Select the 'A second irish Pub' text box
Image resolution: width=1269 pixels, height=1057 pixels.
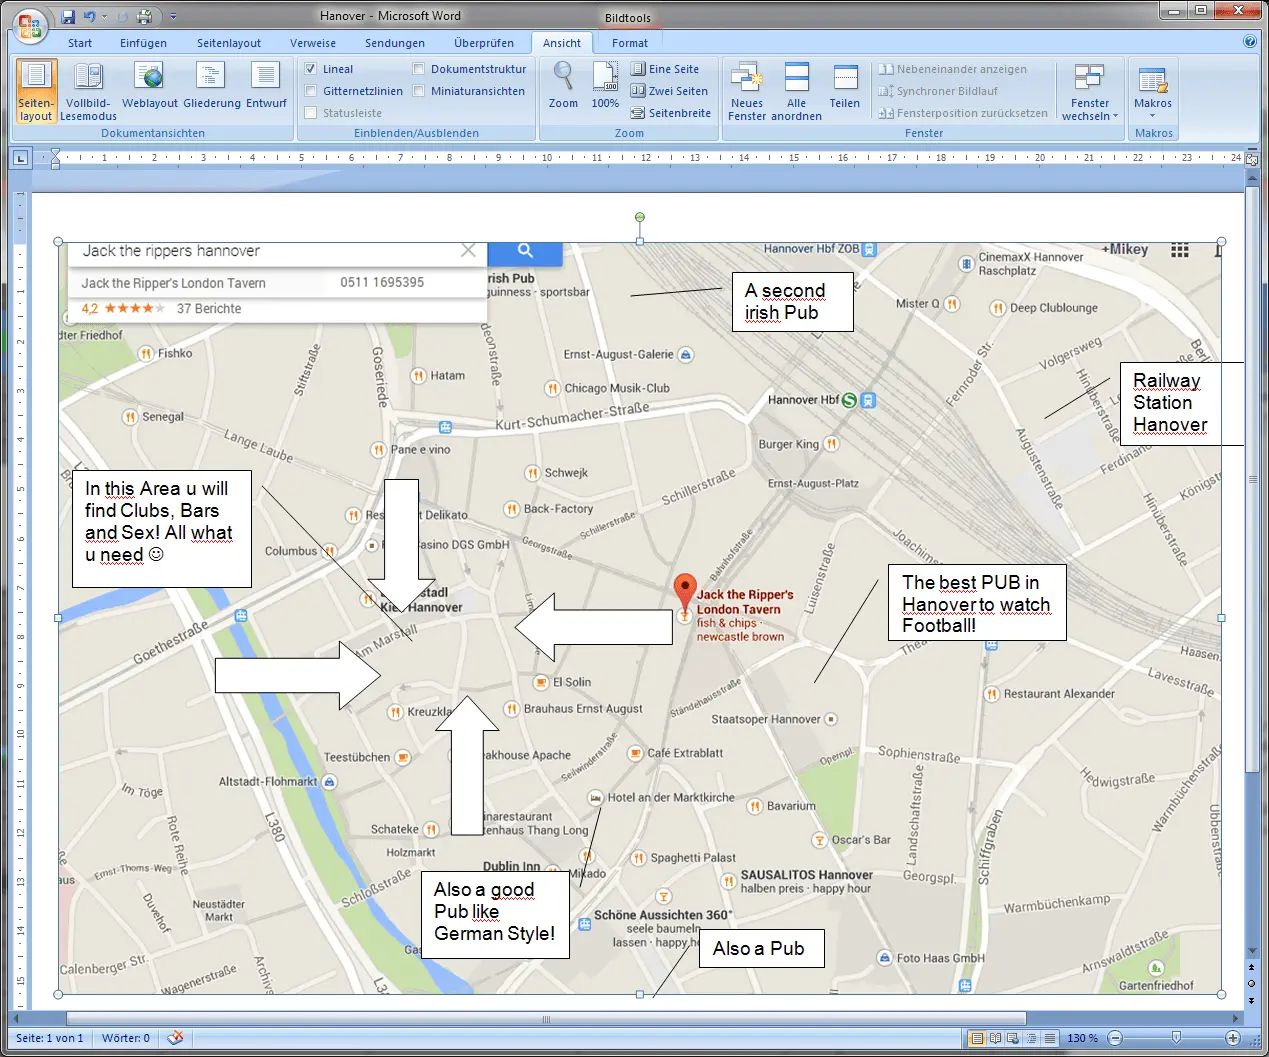coord(792,302)
